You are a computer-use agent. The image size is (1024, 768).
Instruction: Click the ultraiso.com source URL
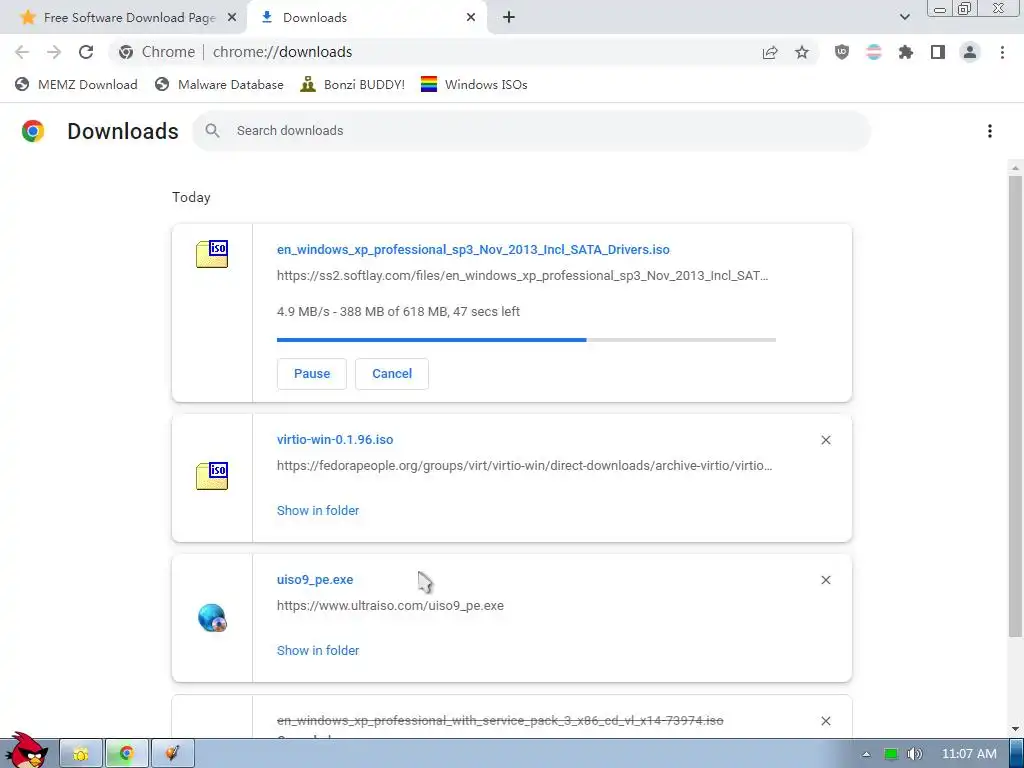390,605
